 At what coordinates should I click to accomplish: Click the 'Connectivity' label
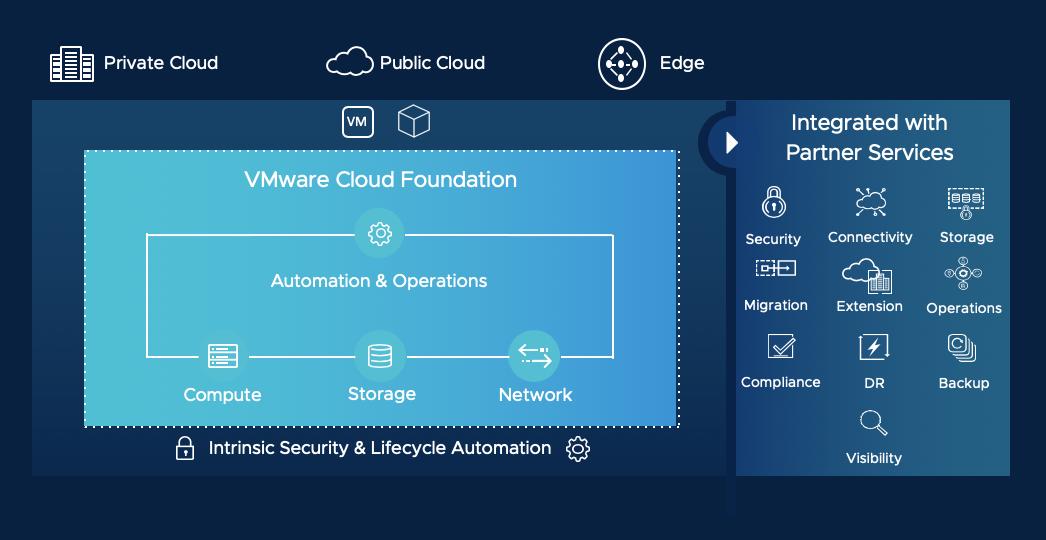[x=870, y=238]
